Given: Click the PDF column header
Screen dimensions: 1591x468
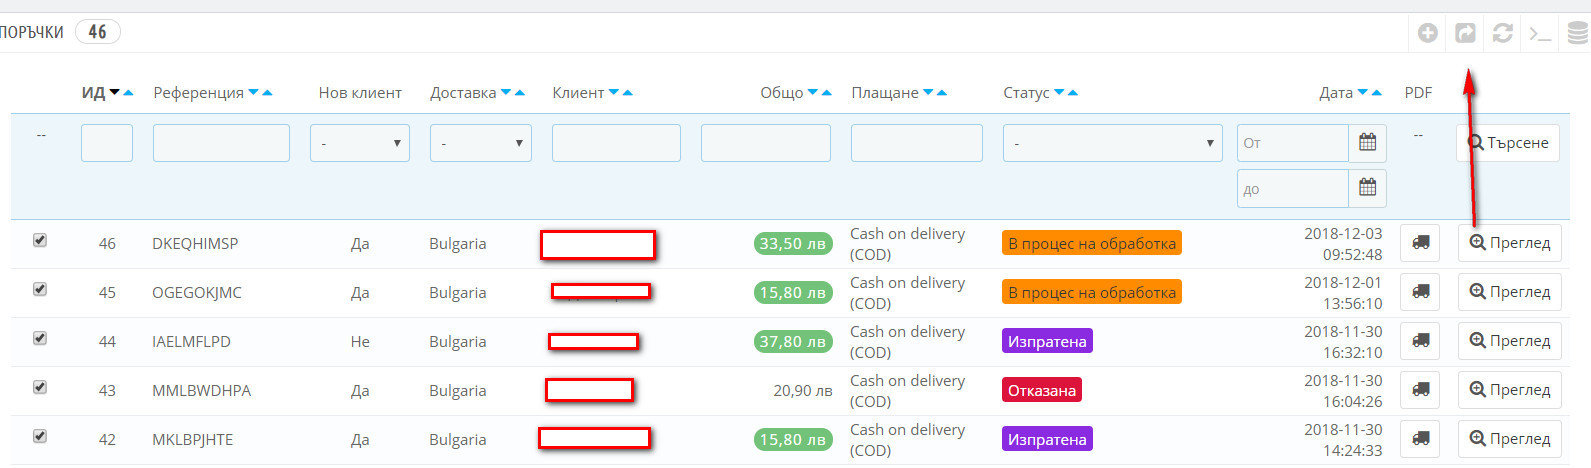Looking at the screenshot, I should tap(1418, 93).
